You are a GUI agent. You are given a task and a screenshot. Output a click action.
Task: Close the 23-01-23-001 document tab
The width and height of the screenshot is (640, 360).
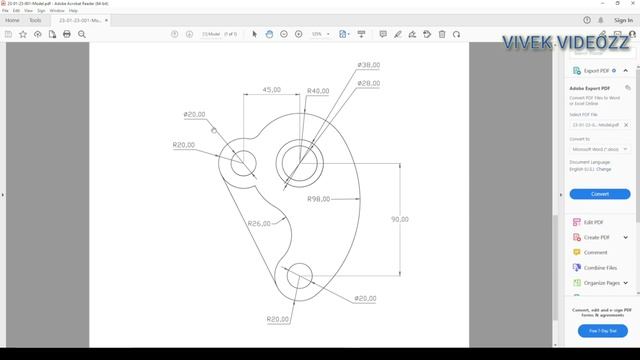point(106,20)
